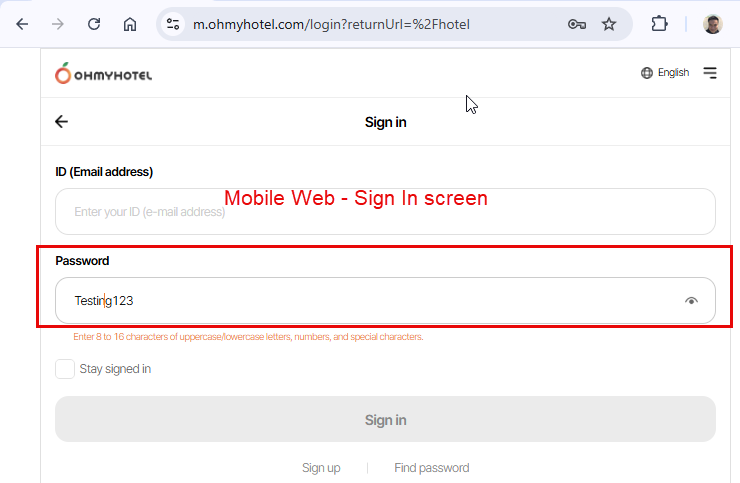Click the browser back arrow
740x483 pixels.
pos(22,24)
